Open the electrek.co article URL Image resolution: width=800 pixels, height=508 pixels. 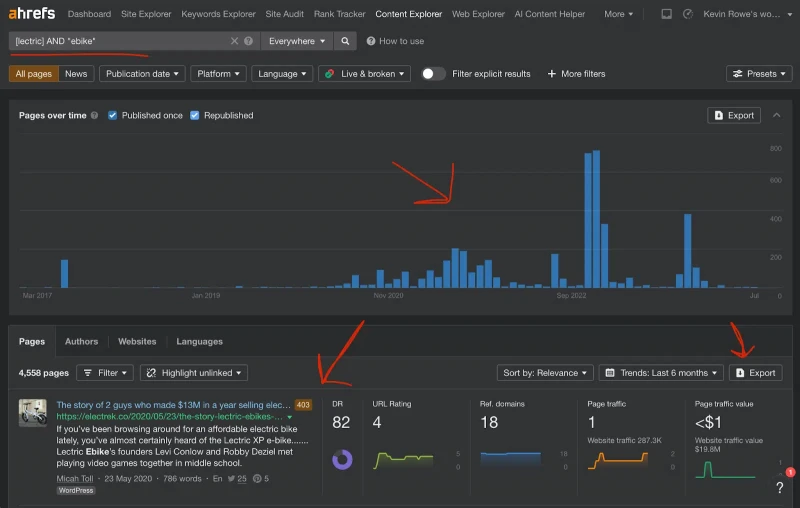coord(169,417)
